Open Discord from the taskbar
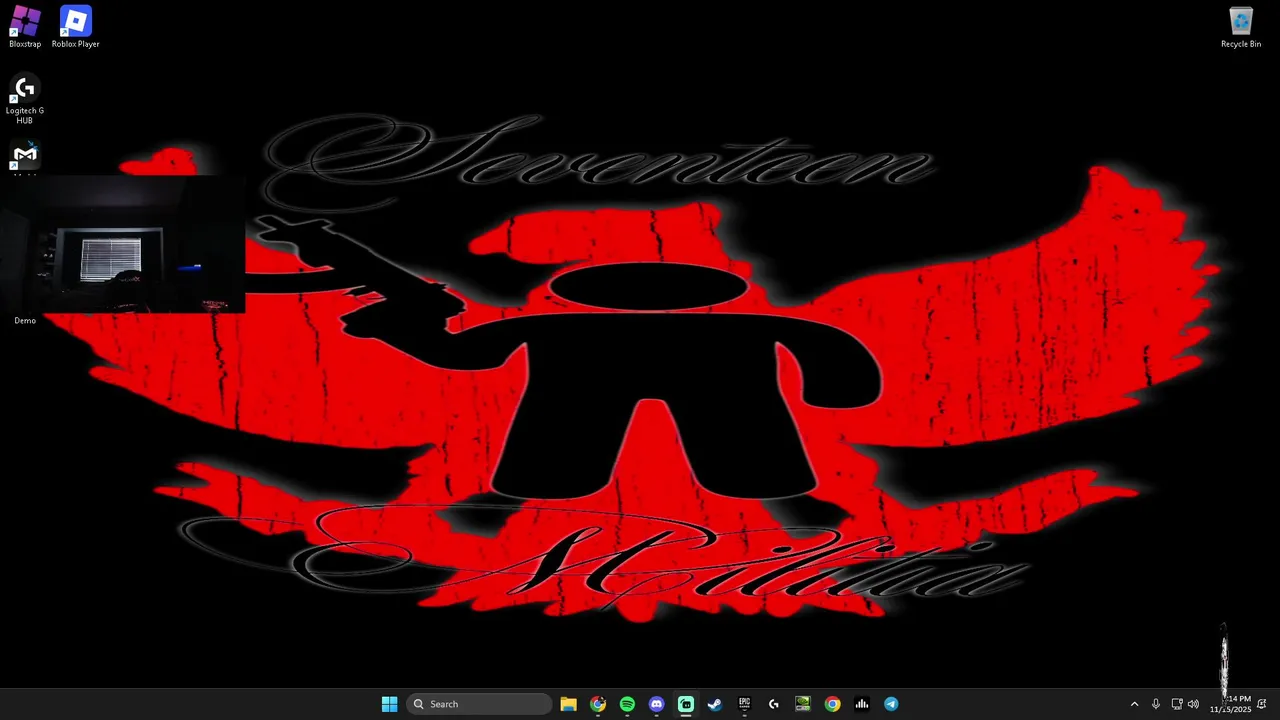1280x720 pixels. [656, 704]
